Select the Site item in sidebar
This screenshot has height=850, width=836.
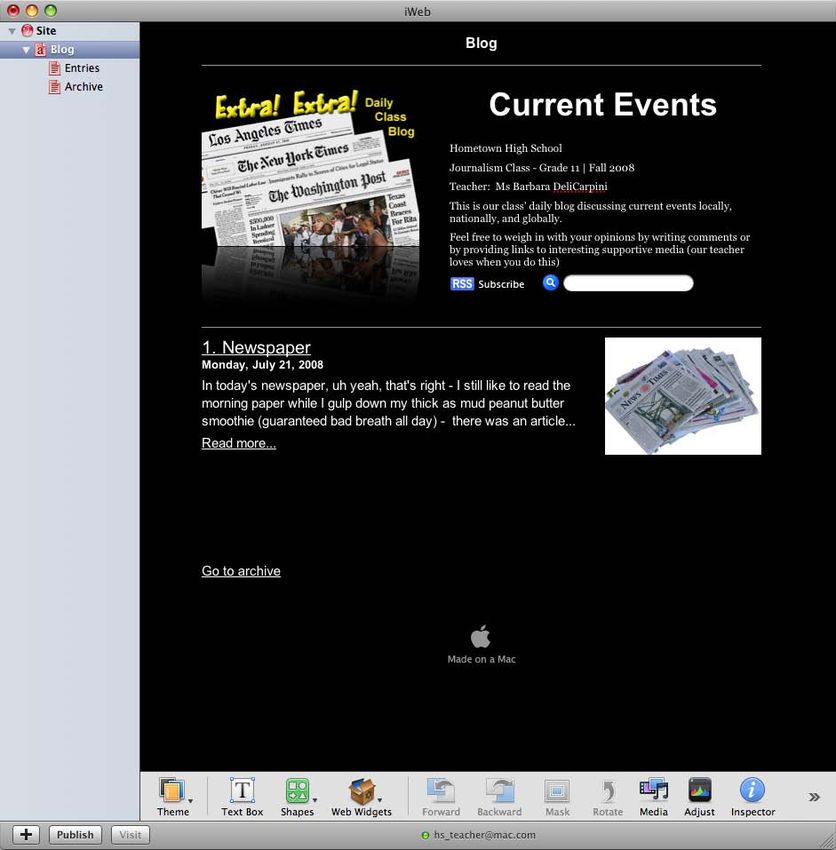pyautogui.click(x=69, y=31)
